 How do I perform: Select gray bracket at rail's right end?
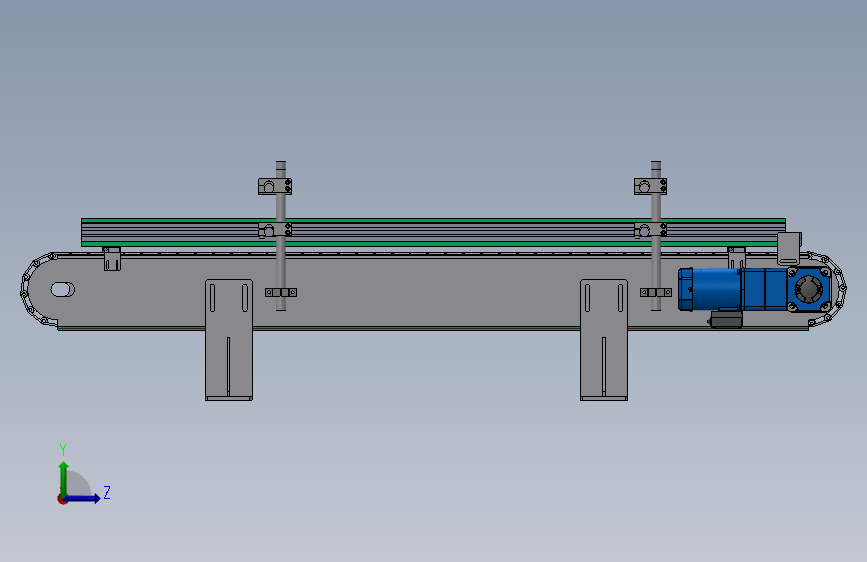pos(789,248)
